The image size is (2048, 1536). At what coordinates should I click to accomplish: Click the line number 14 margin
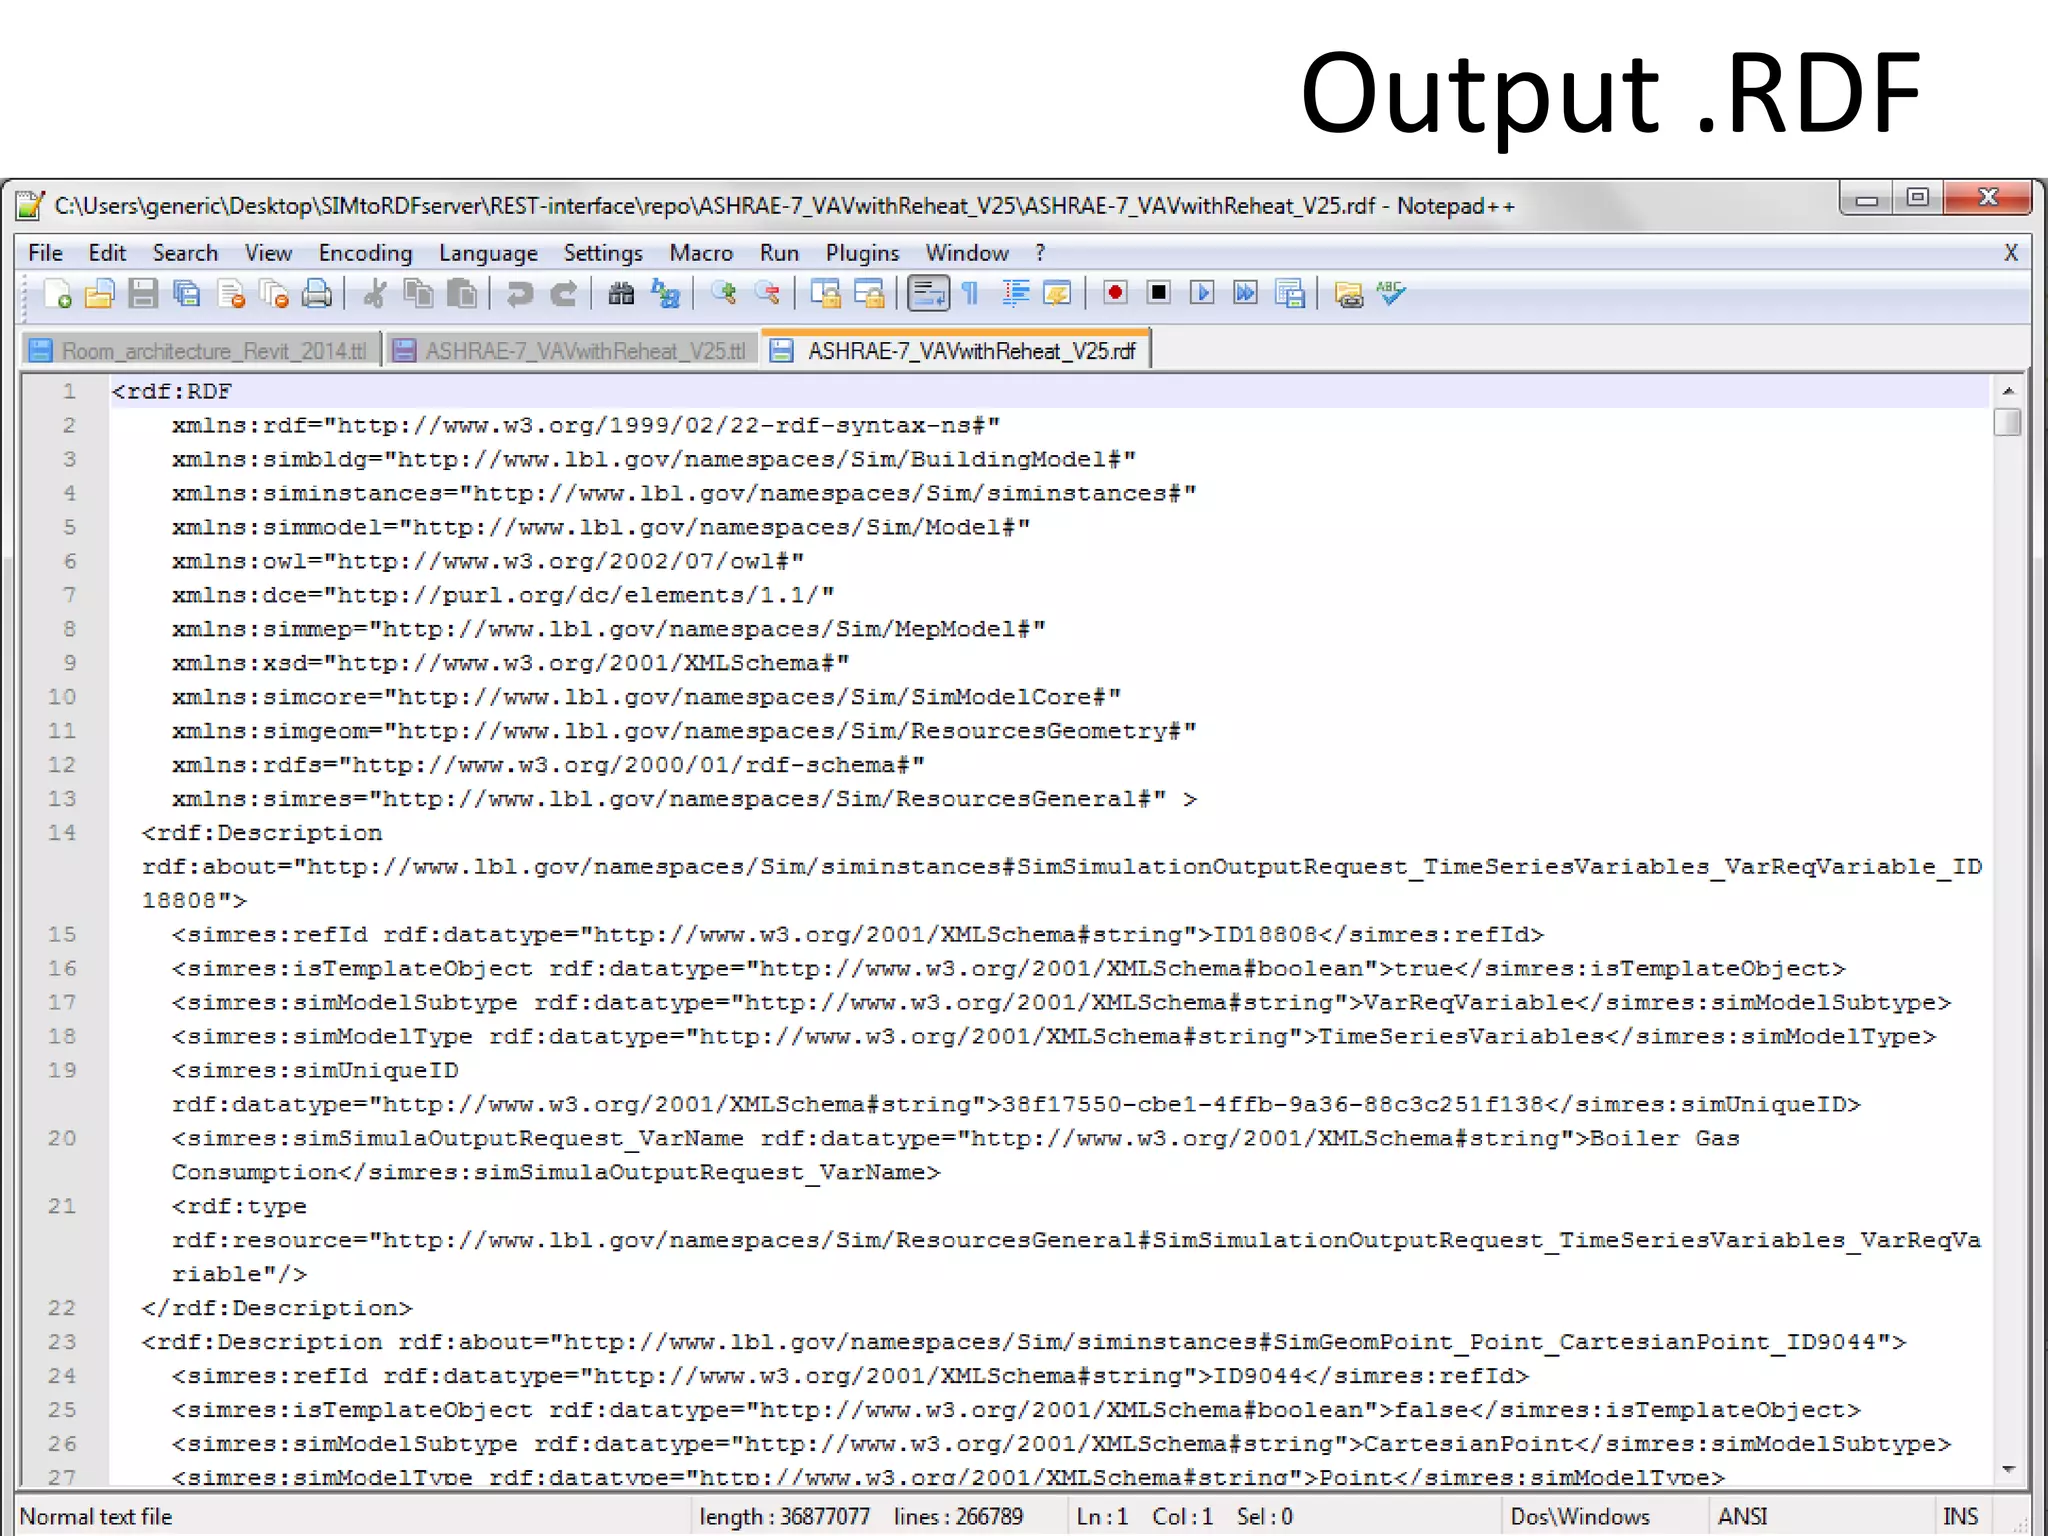point(62,832)
